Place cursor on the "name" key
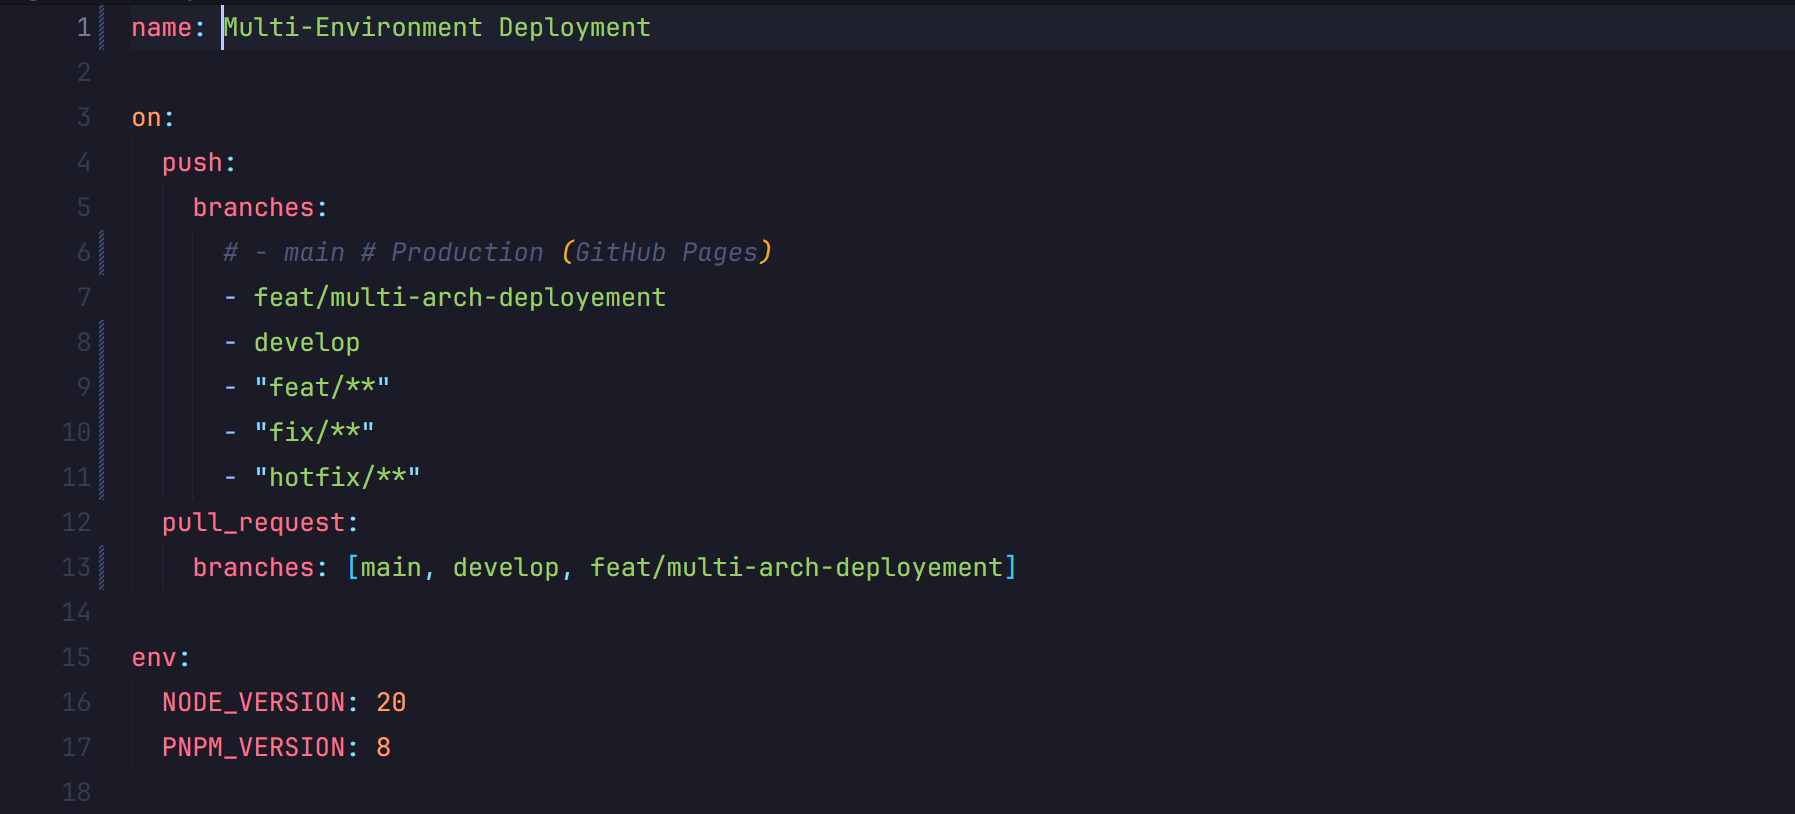This screenshot has width=1795, height=814. coord(161,28)
